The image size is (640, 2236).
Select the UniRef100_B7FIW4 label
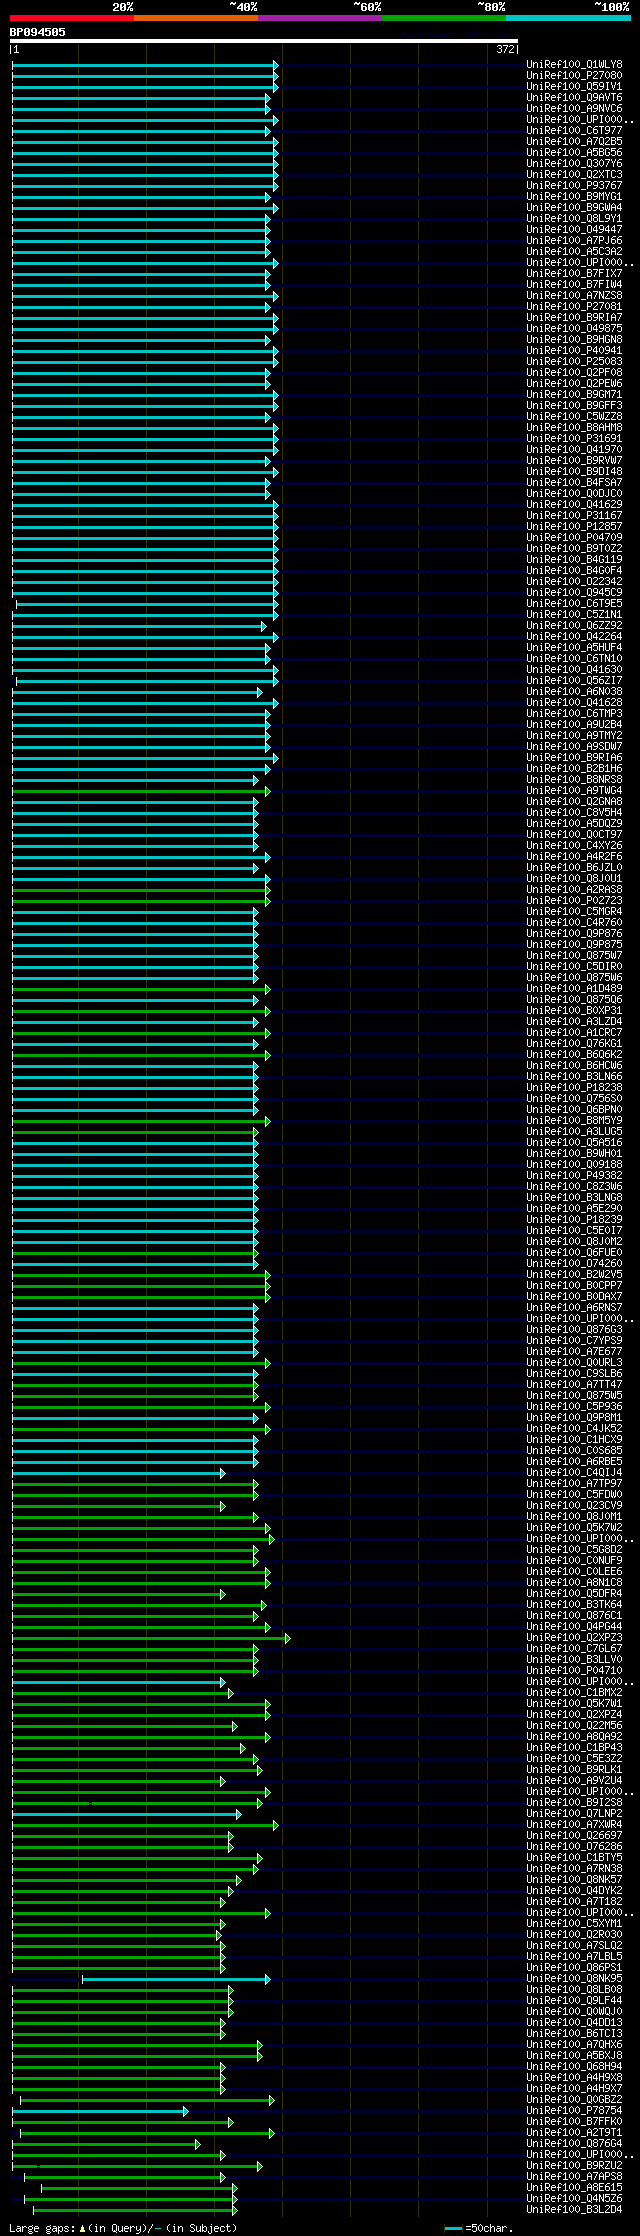click(574, 285)
